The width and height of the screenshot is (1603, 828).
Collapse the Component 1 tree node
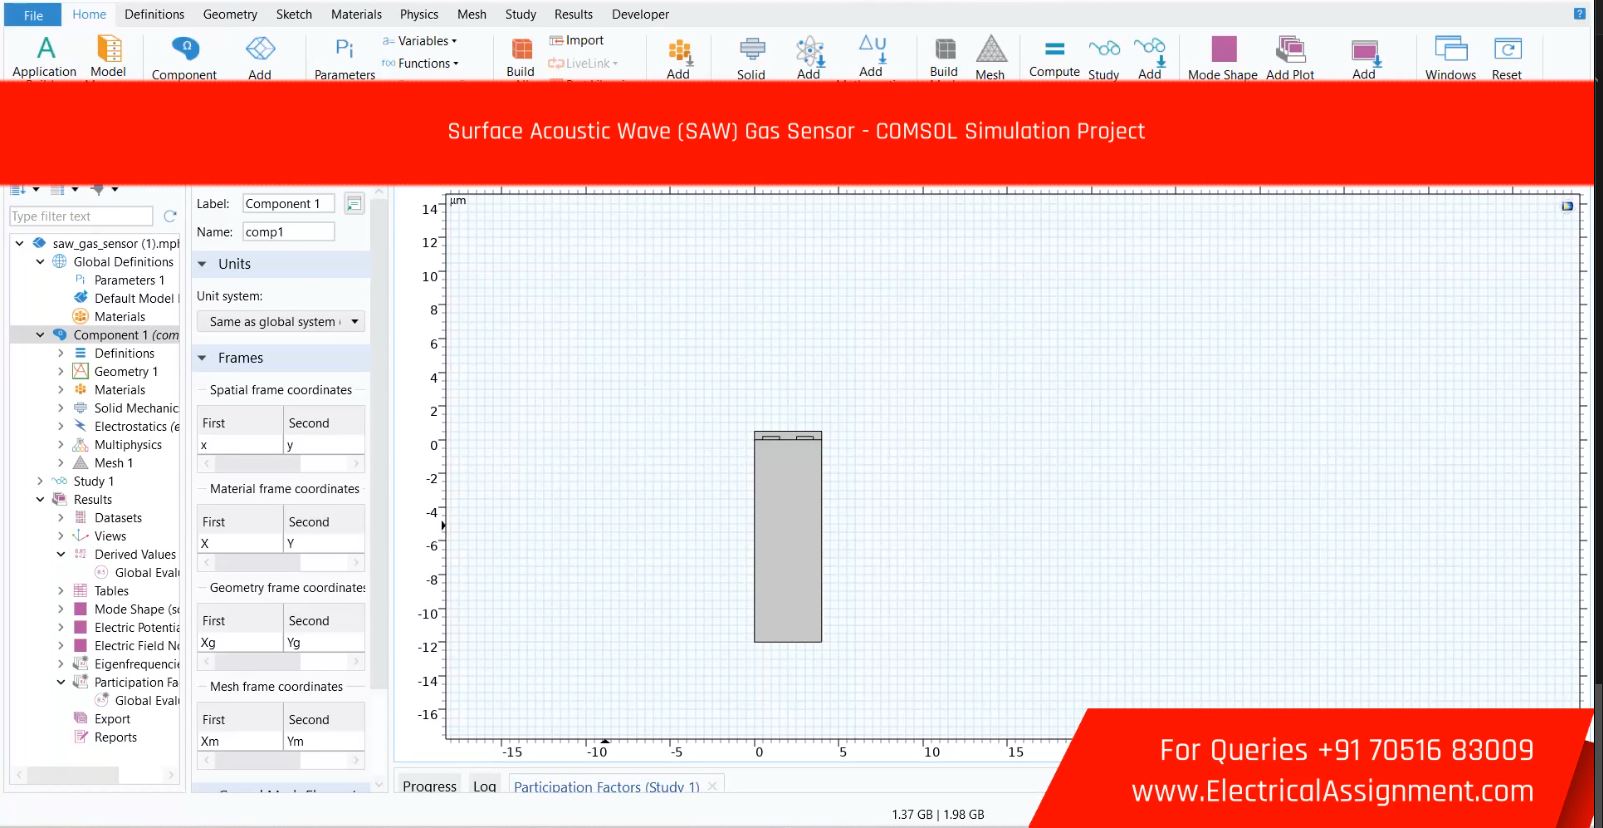coord(40,335)
